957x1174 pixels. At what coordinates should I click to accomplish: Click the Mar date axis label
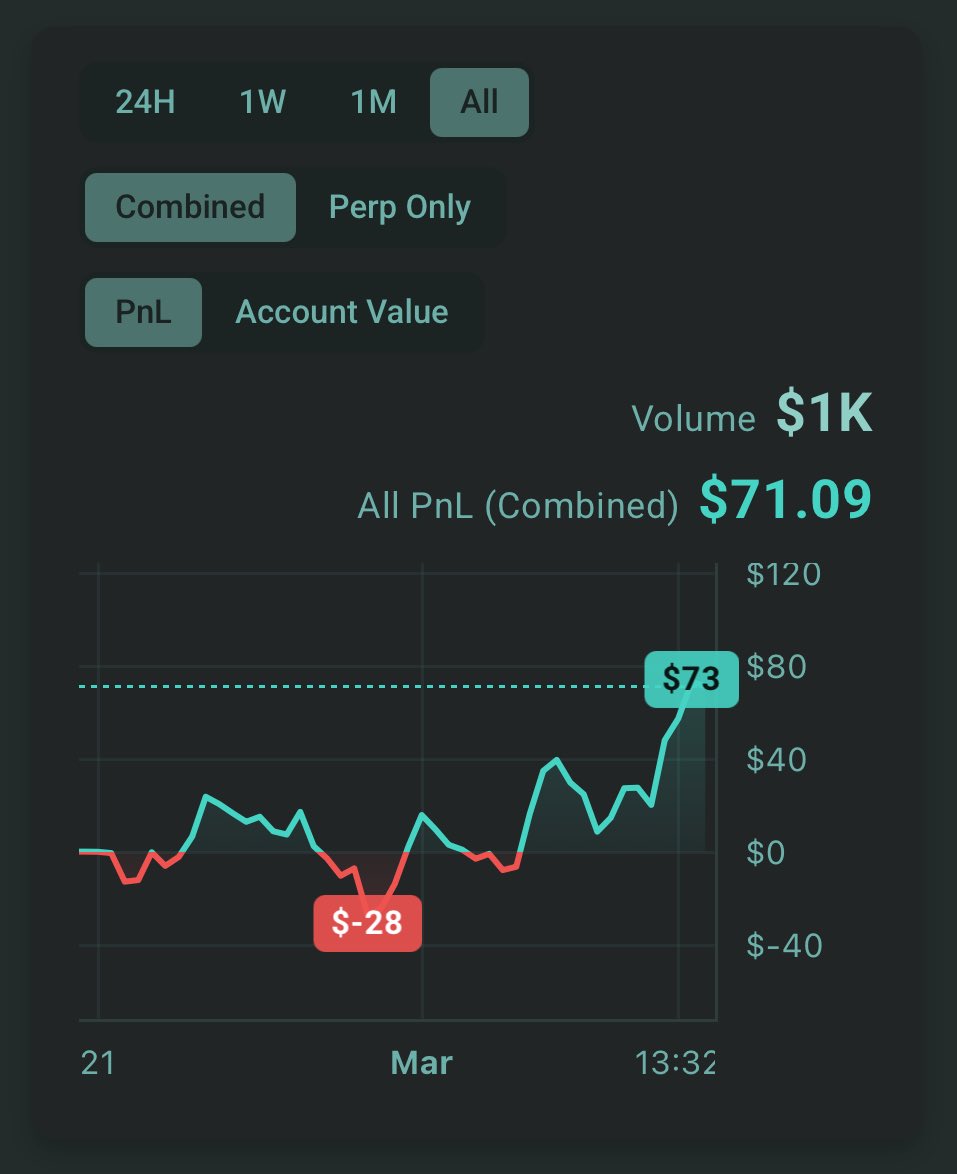pos(422,1062)
